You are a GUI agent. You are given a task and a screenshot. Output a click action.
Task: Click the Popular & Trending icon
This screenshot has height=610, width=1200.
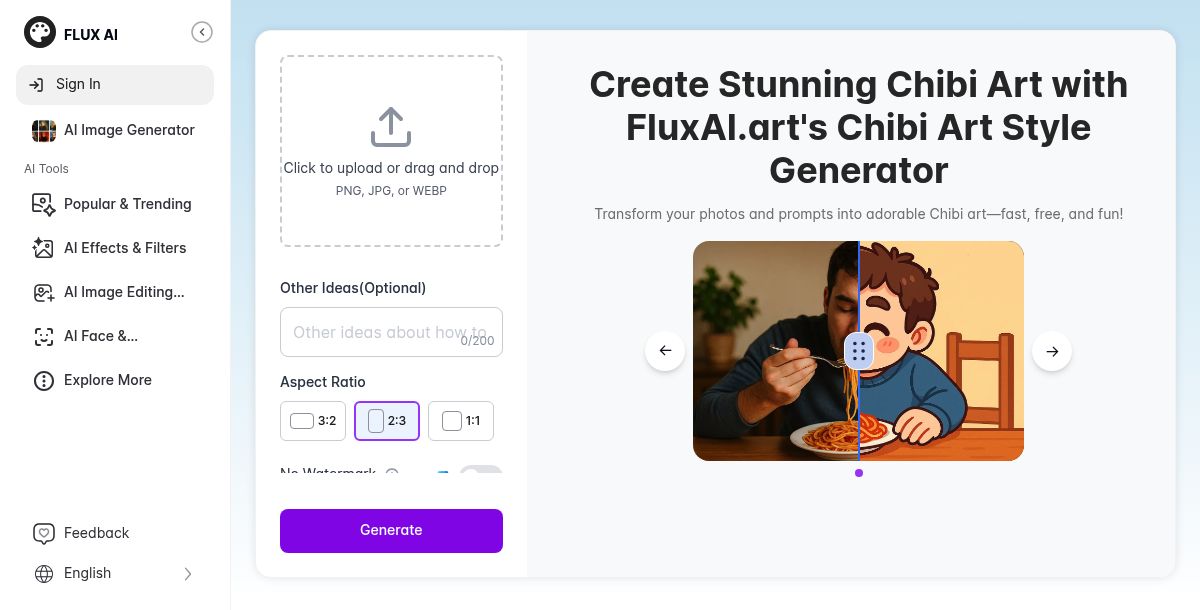click(x=43, y=204)
